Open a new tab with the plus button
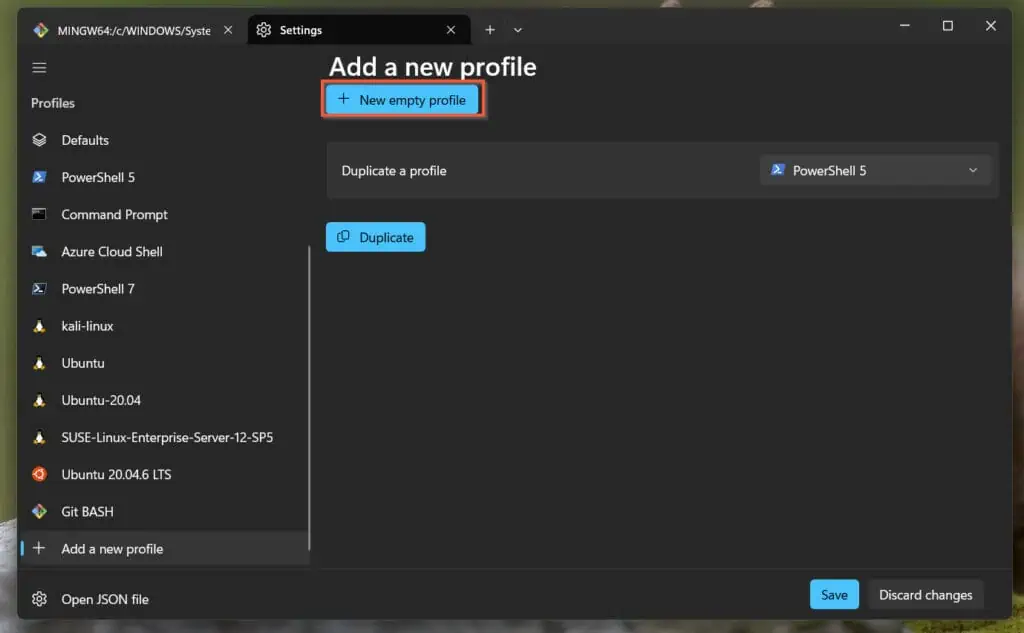The width and height of the screenshot is (1024, 633). click(490, 30)
